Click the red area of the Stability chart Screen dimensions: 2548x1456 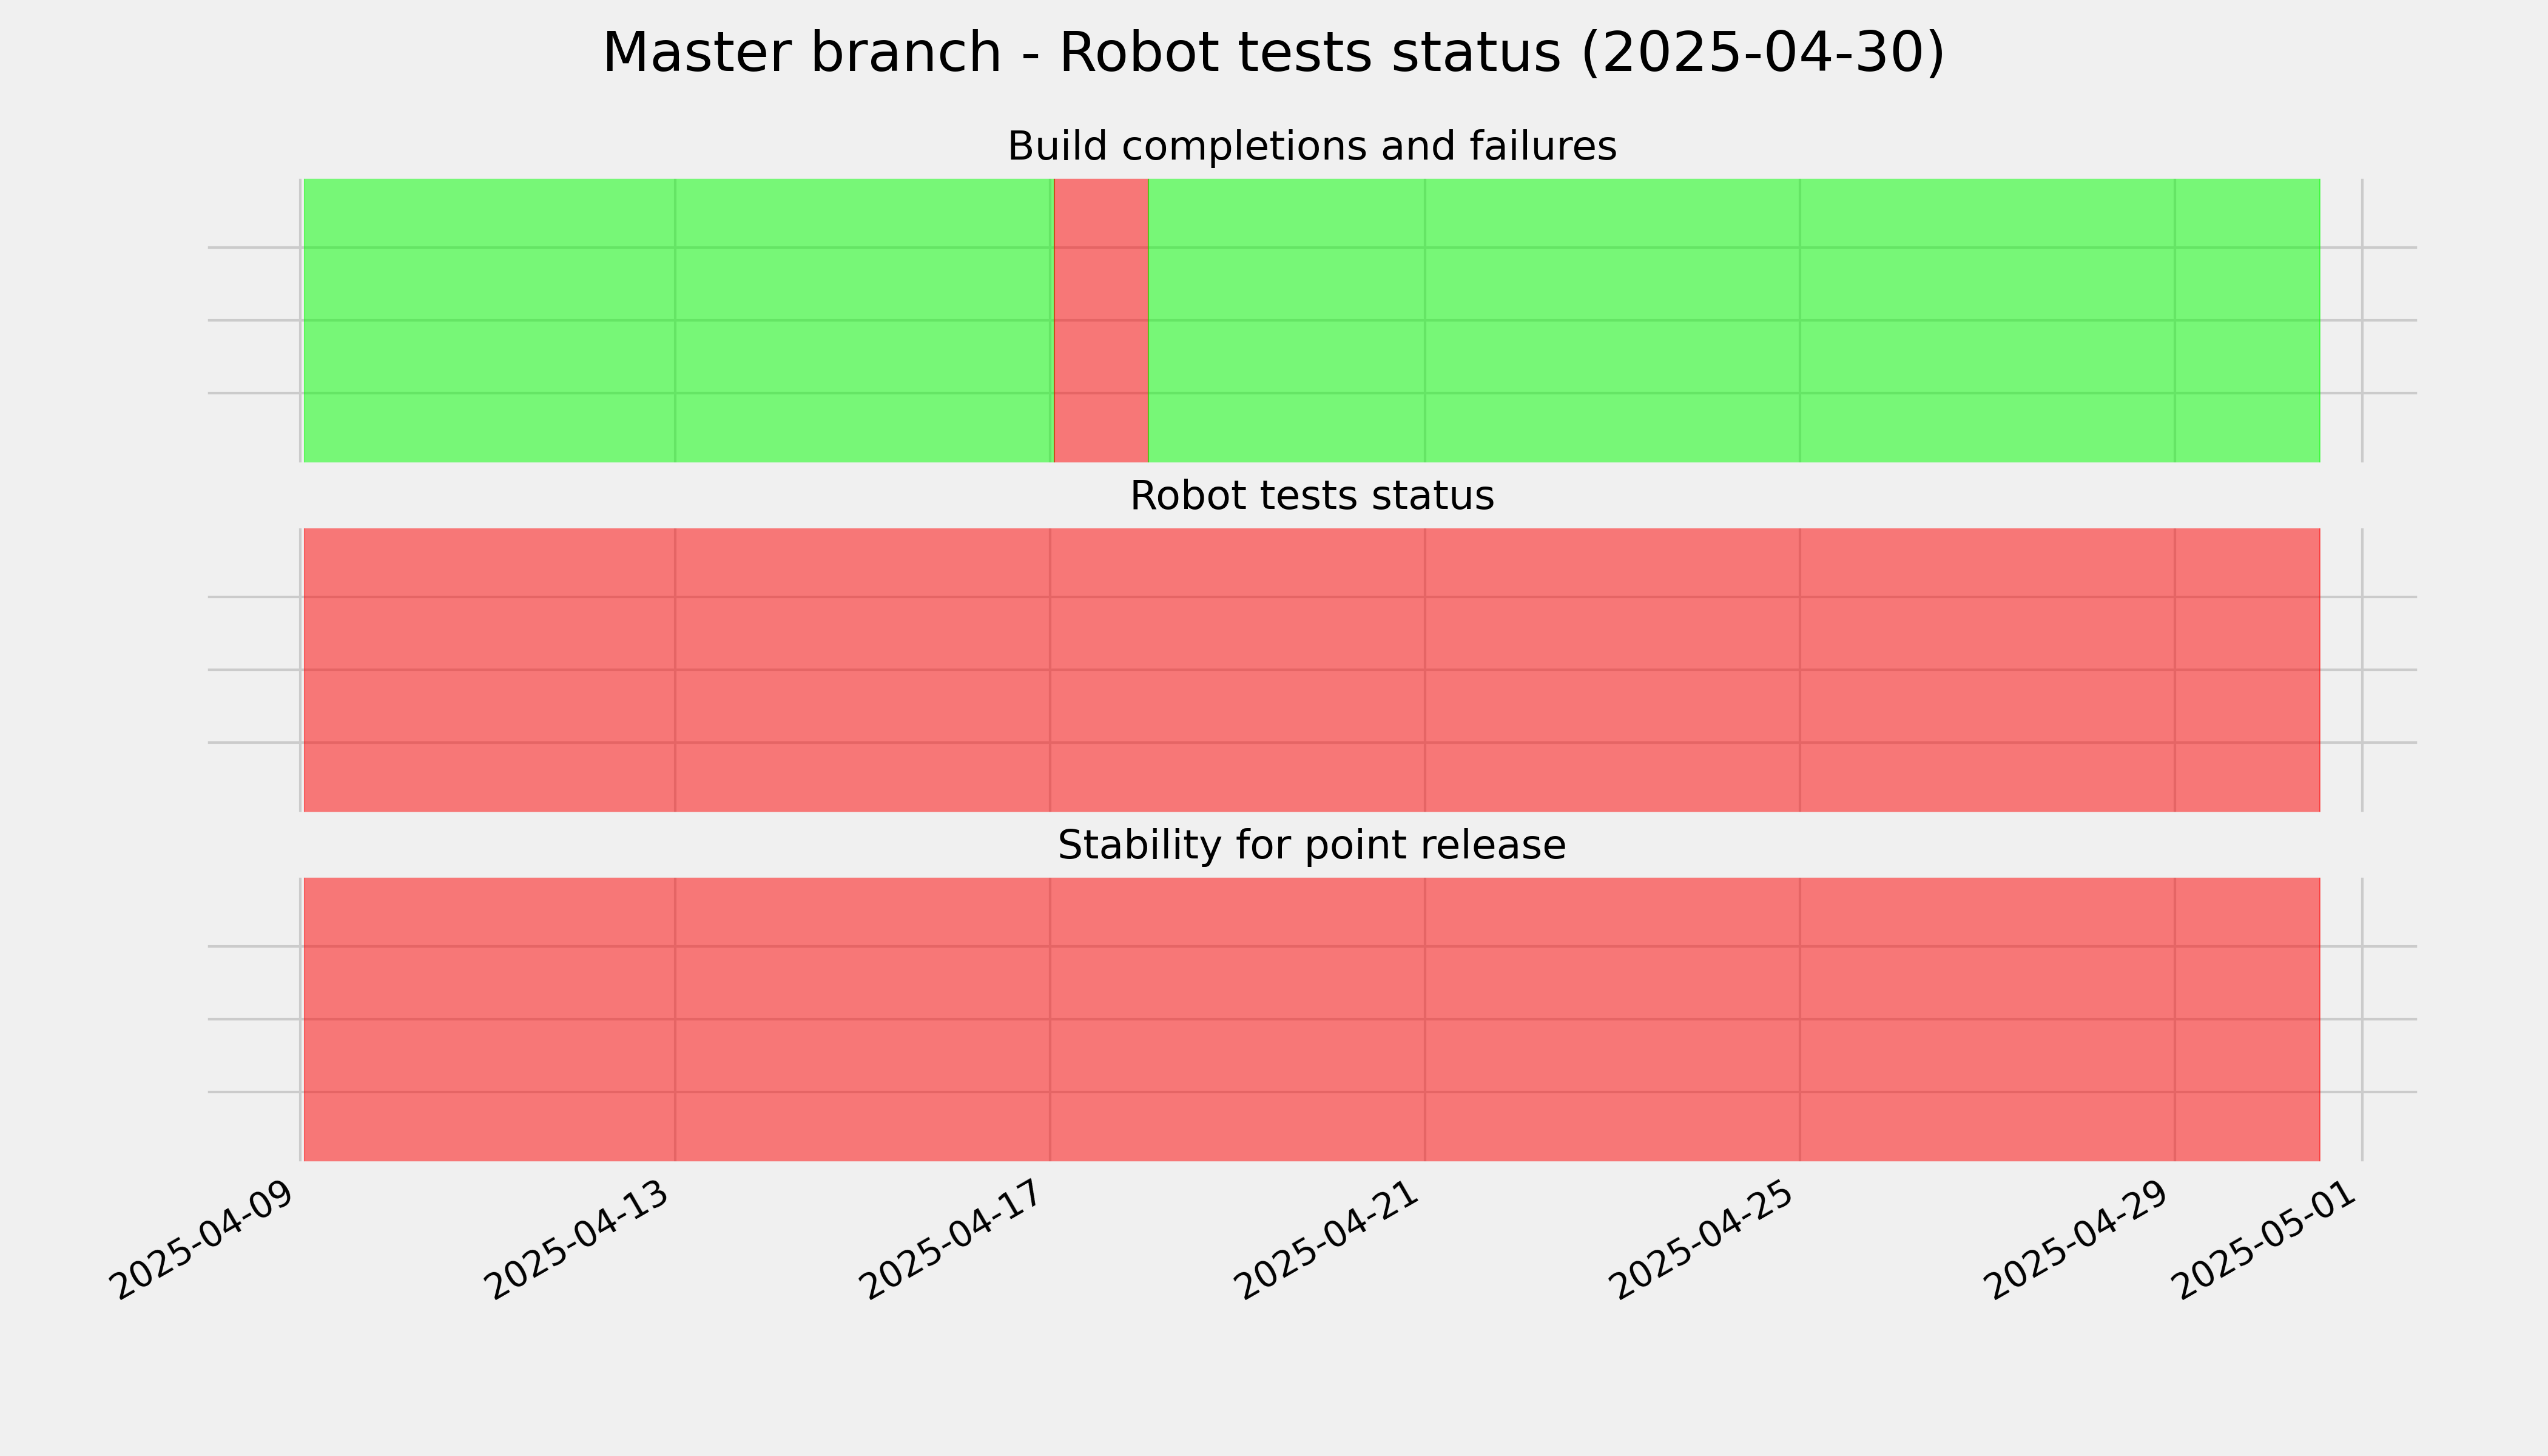pyautogui.click(x=1311, y=1019)
